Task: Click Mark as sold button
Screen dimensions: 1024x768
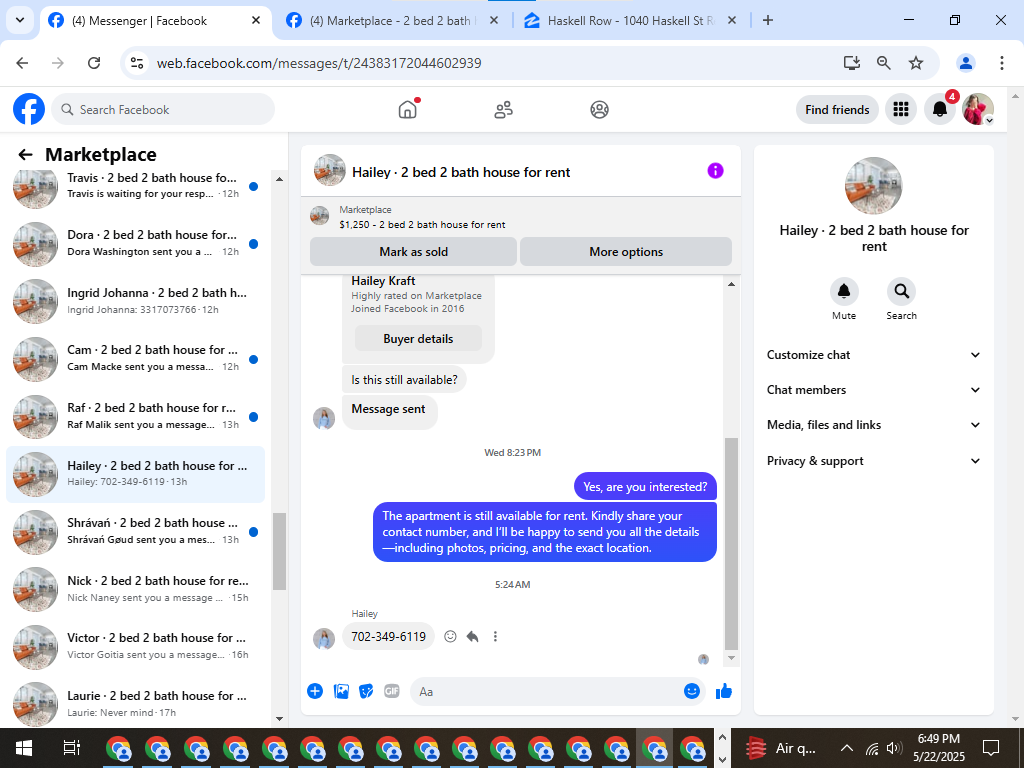Action: [413, 251]
